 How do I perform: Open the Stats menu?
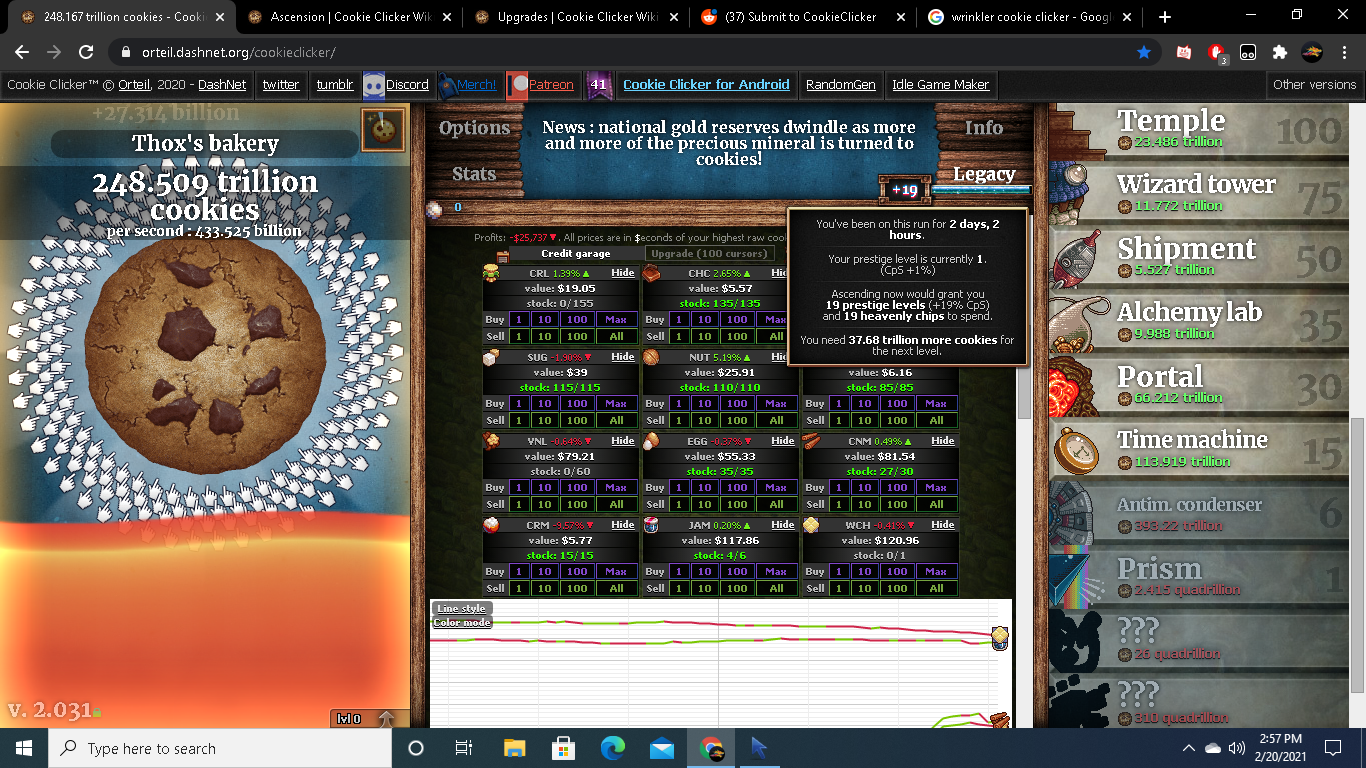tap(473, 173)
